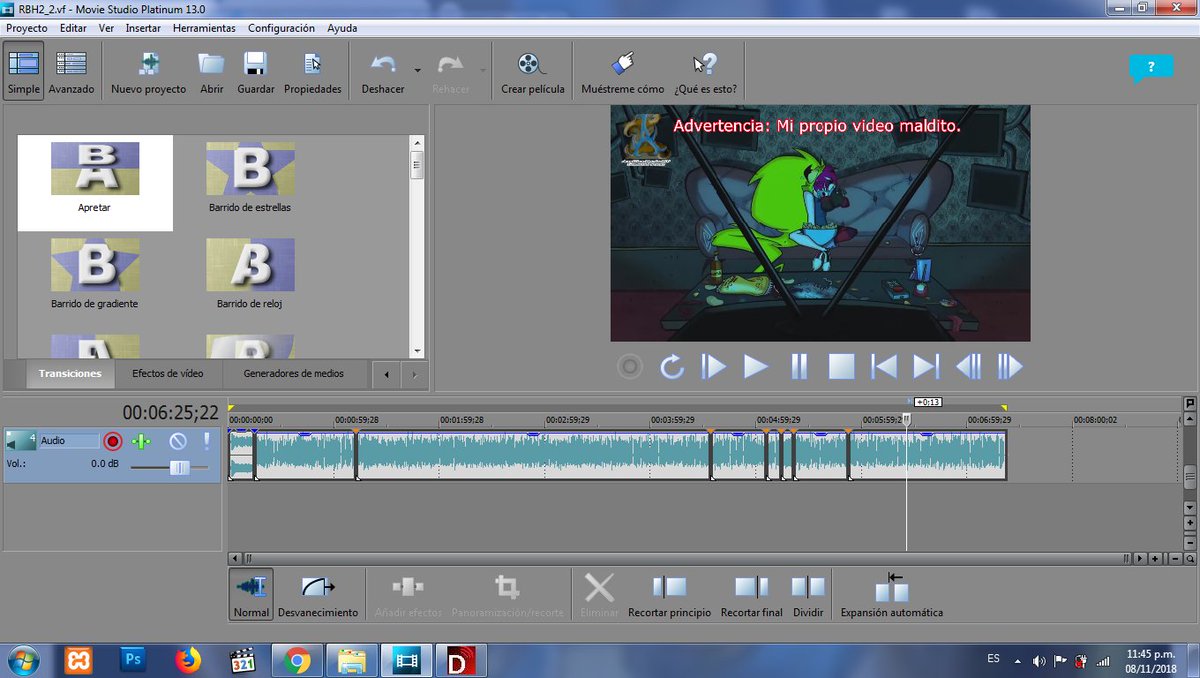This screenshot has width=1200, height=678.
Task: Click Recortar principio to trim start
Action: click(x=670, y=595)
